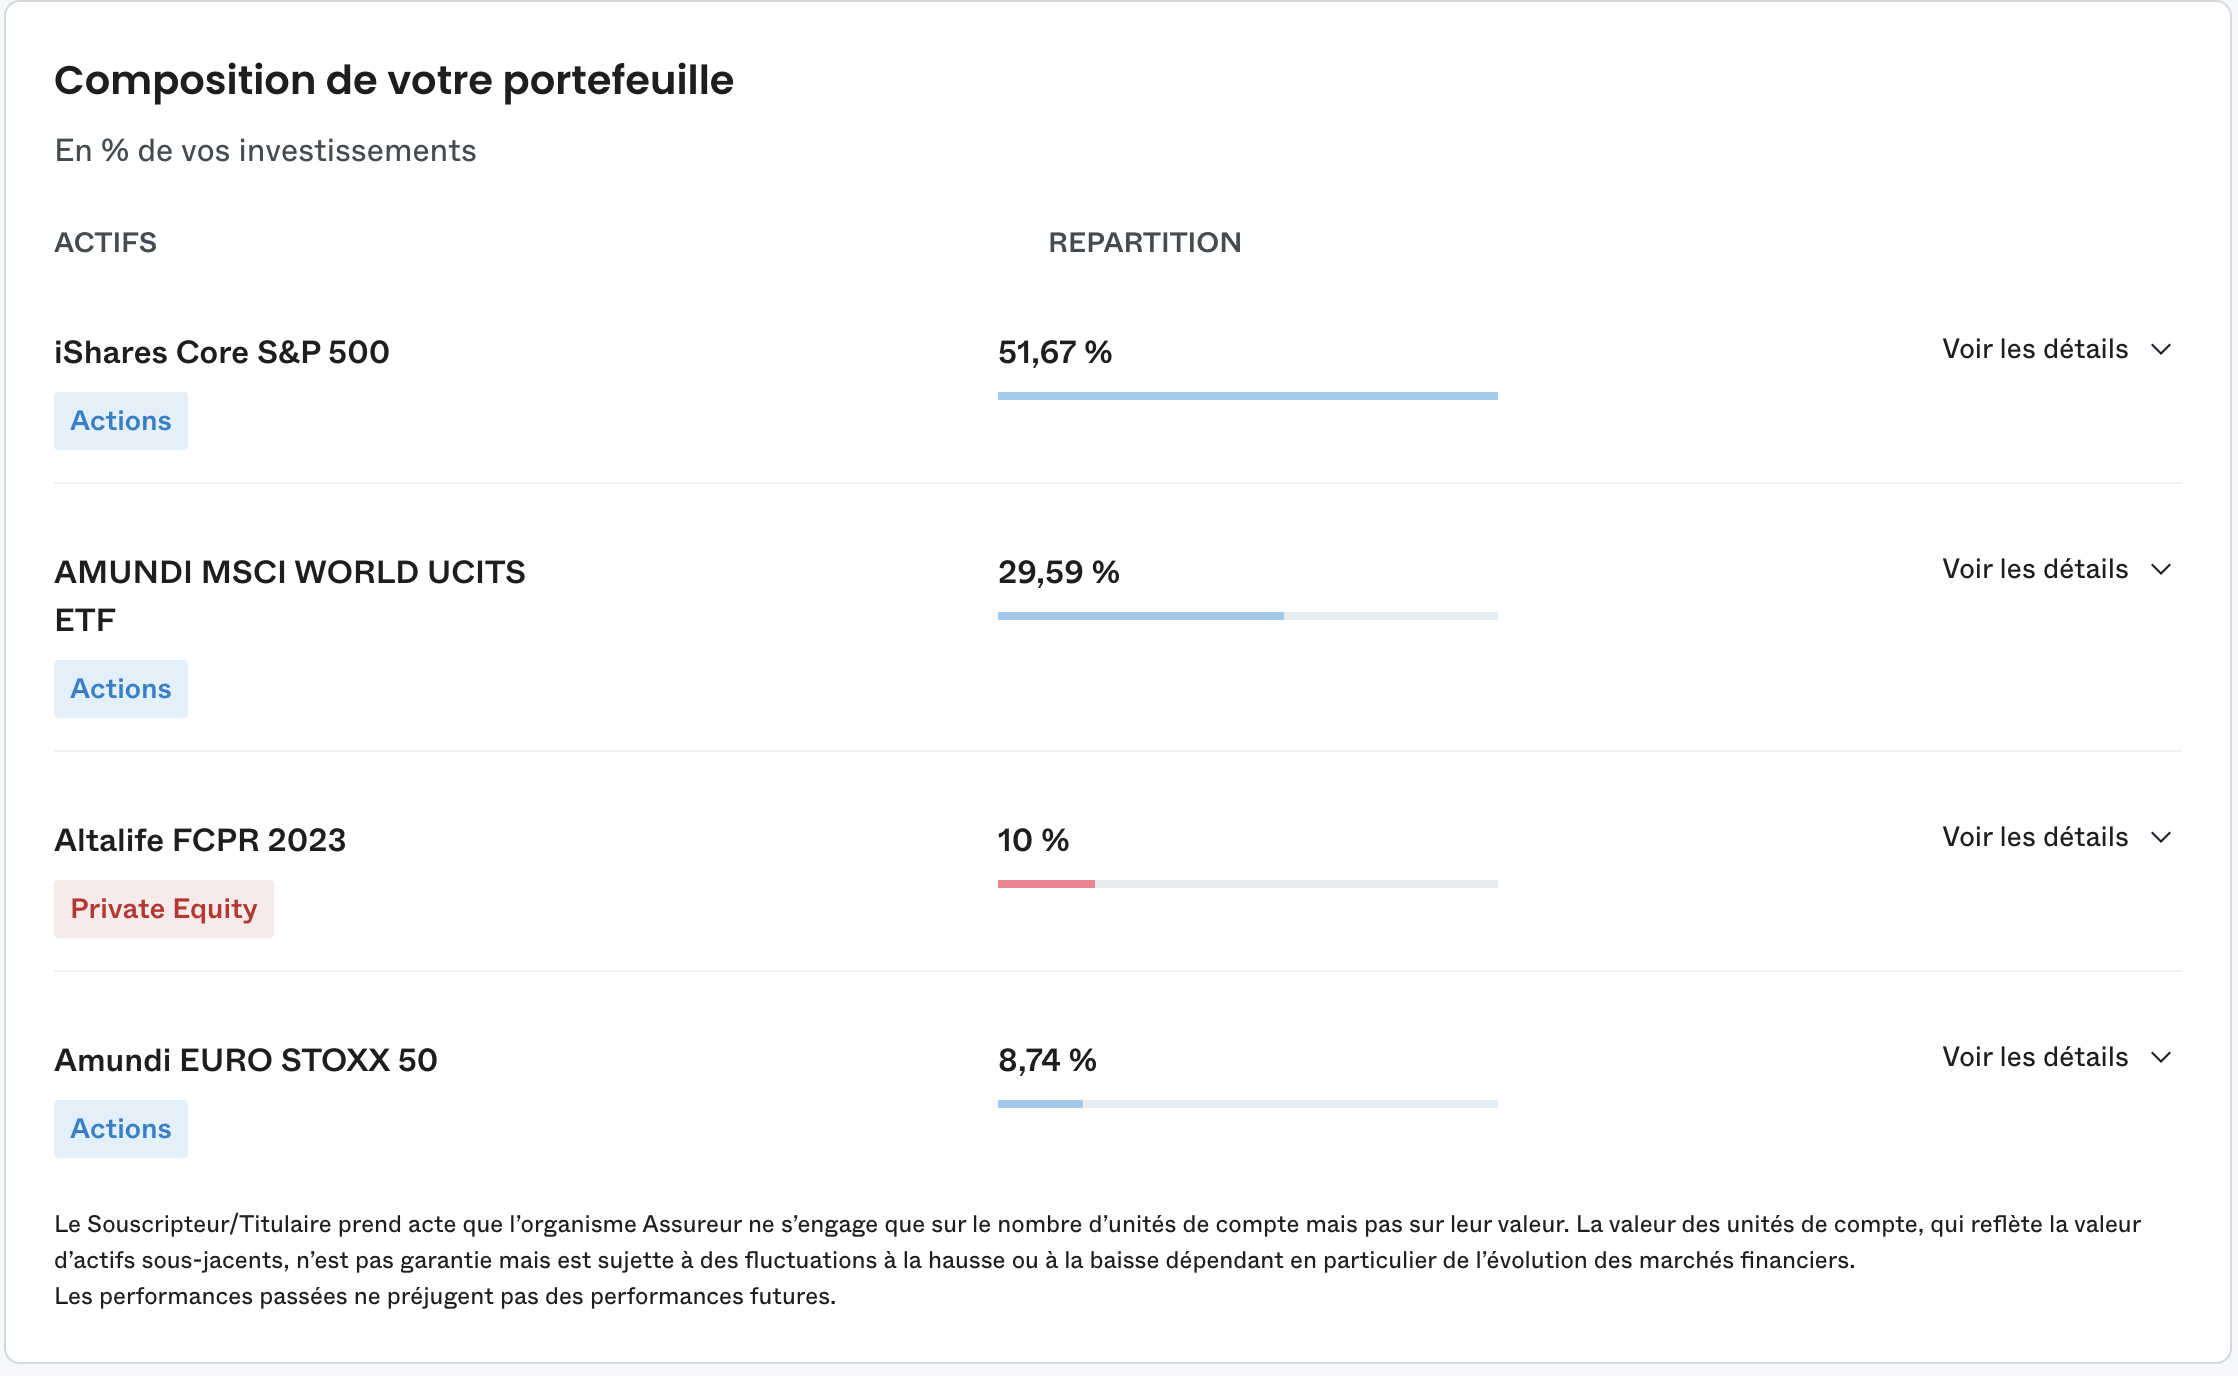Click Actions badge under AMUNDI MSCI WORLD UCITS ETF
This screenshot has width=2238, height=1376.
(121, 689)
